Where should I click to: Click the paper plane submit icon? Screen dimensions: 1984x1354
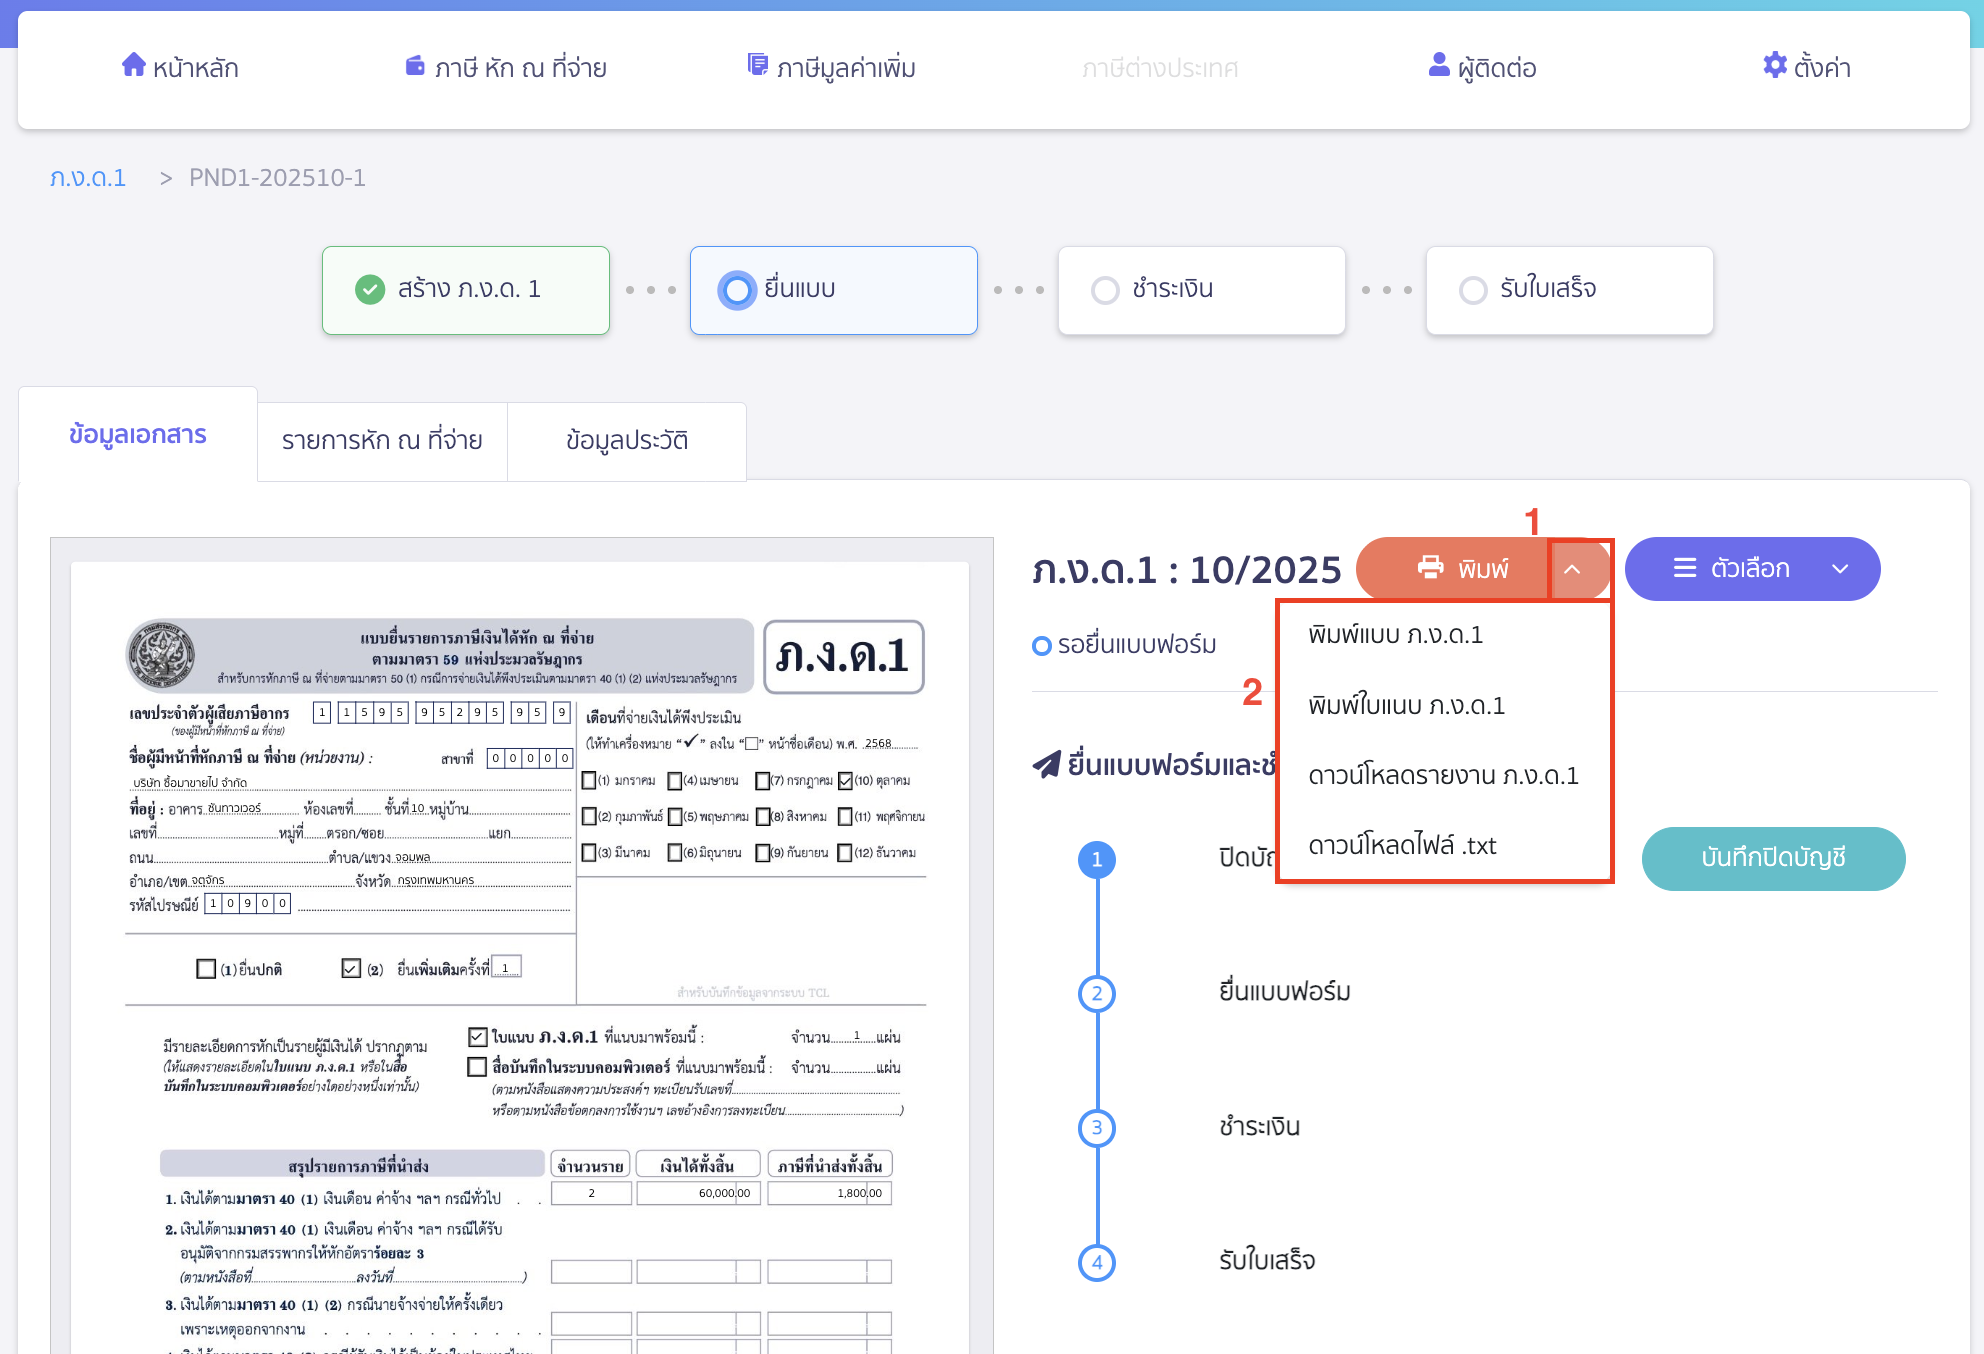coord(1046,765)
